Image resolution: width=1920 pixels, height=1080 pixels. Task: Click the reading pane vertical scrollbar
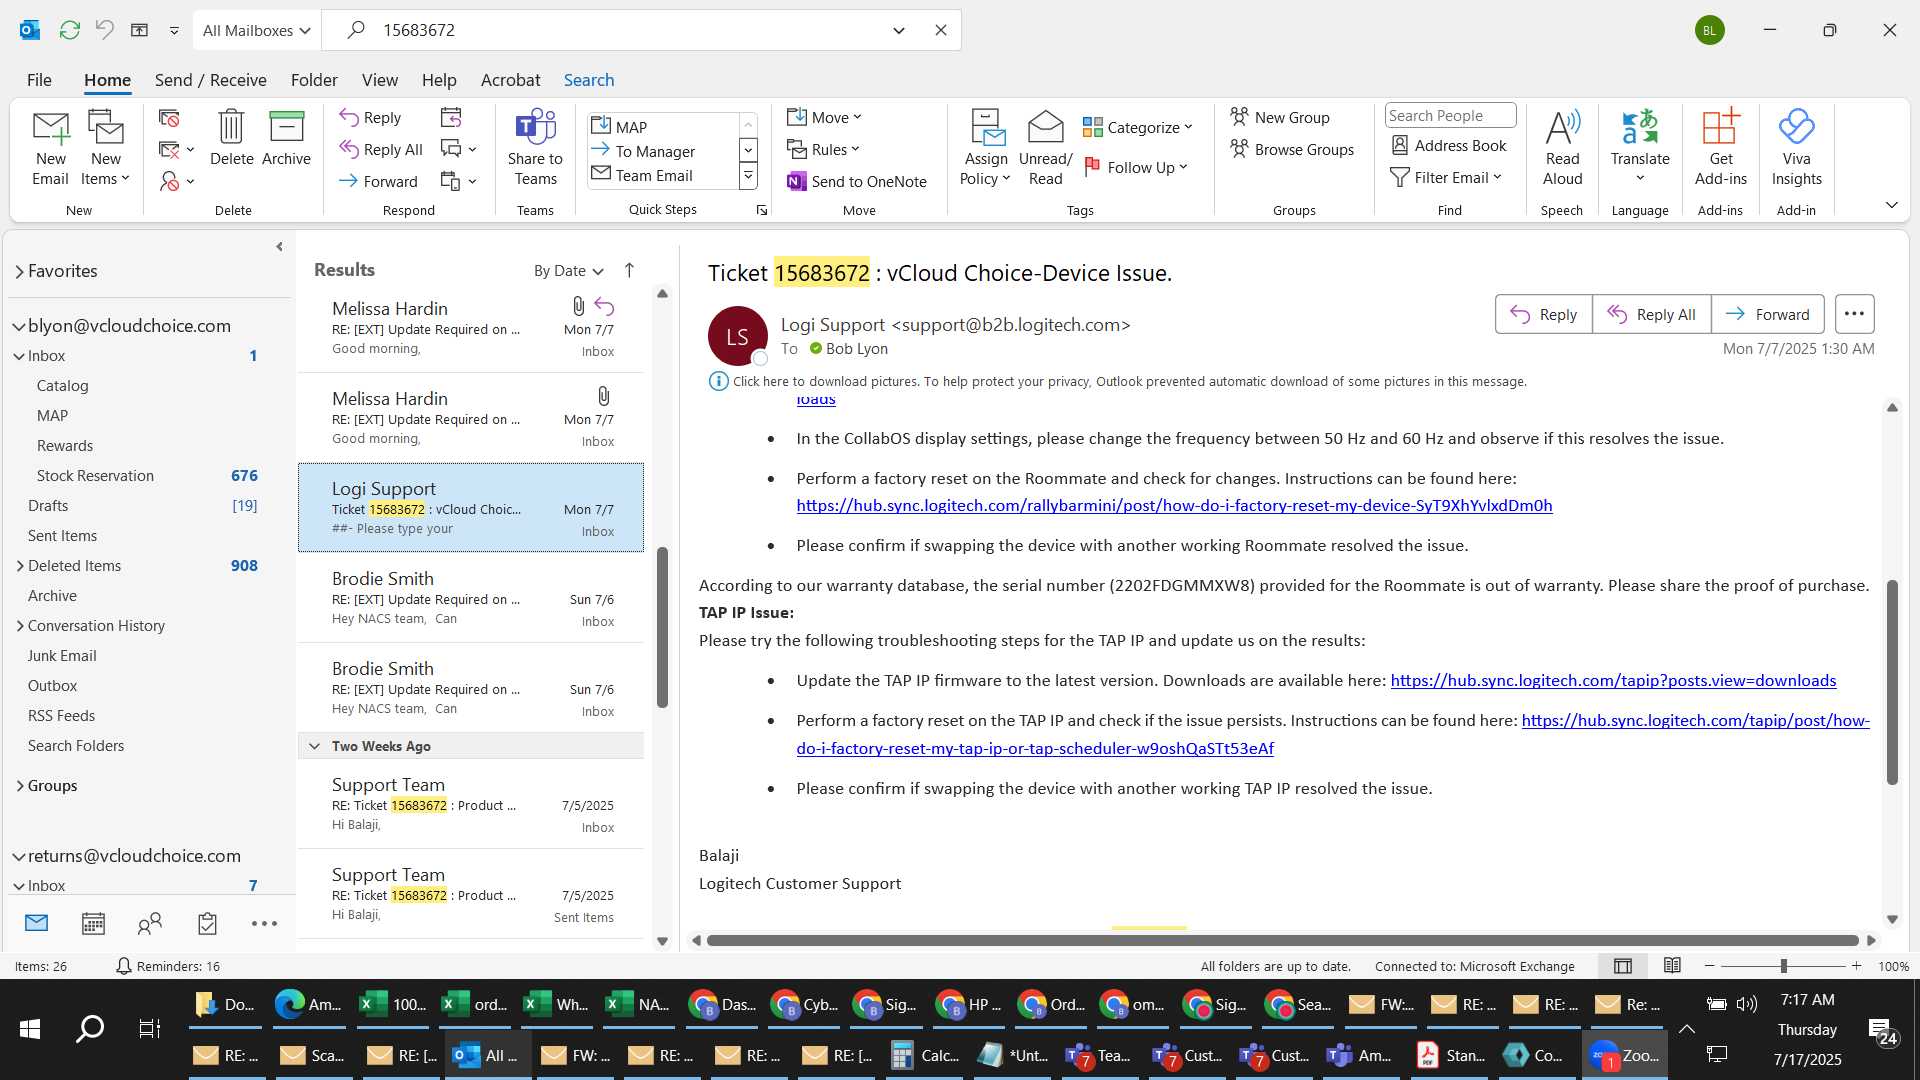click(x=1891, y=682)
